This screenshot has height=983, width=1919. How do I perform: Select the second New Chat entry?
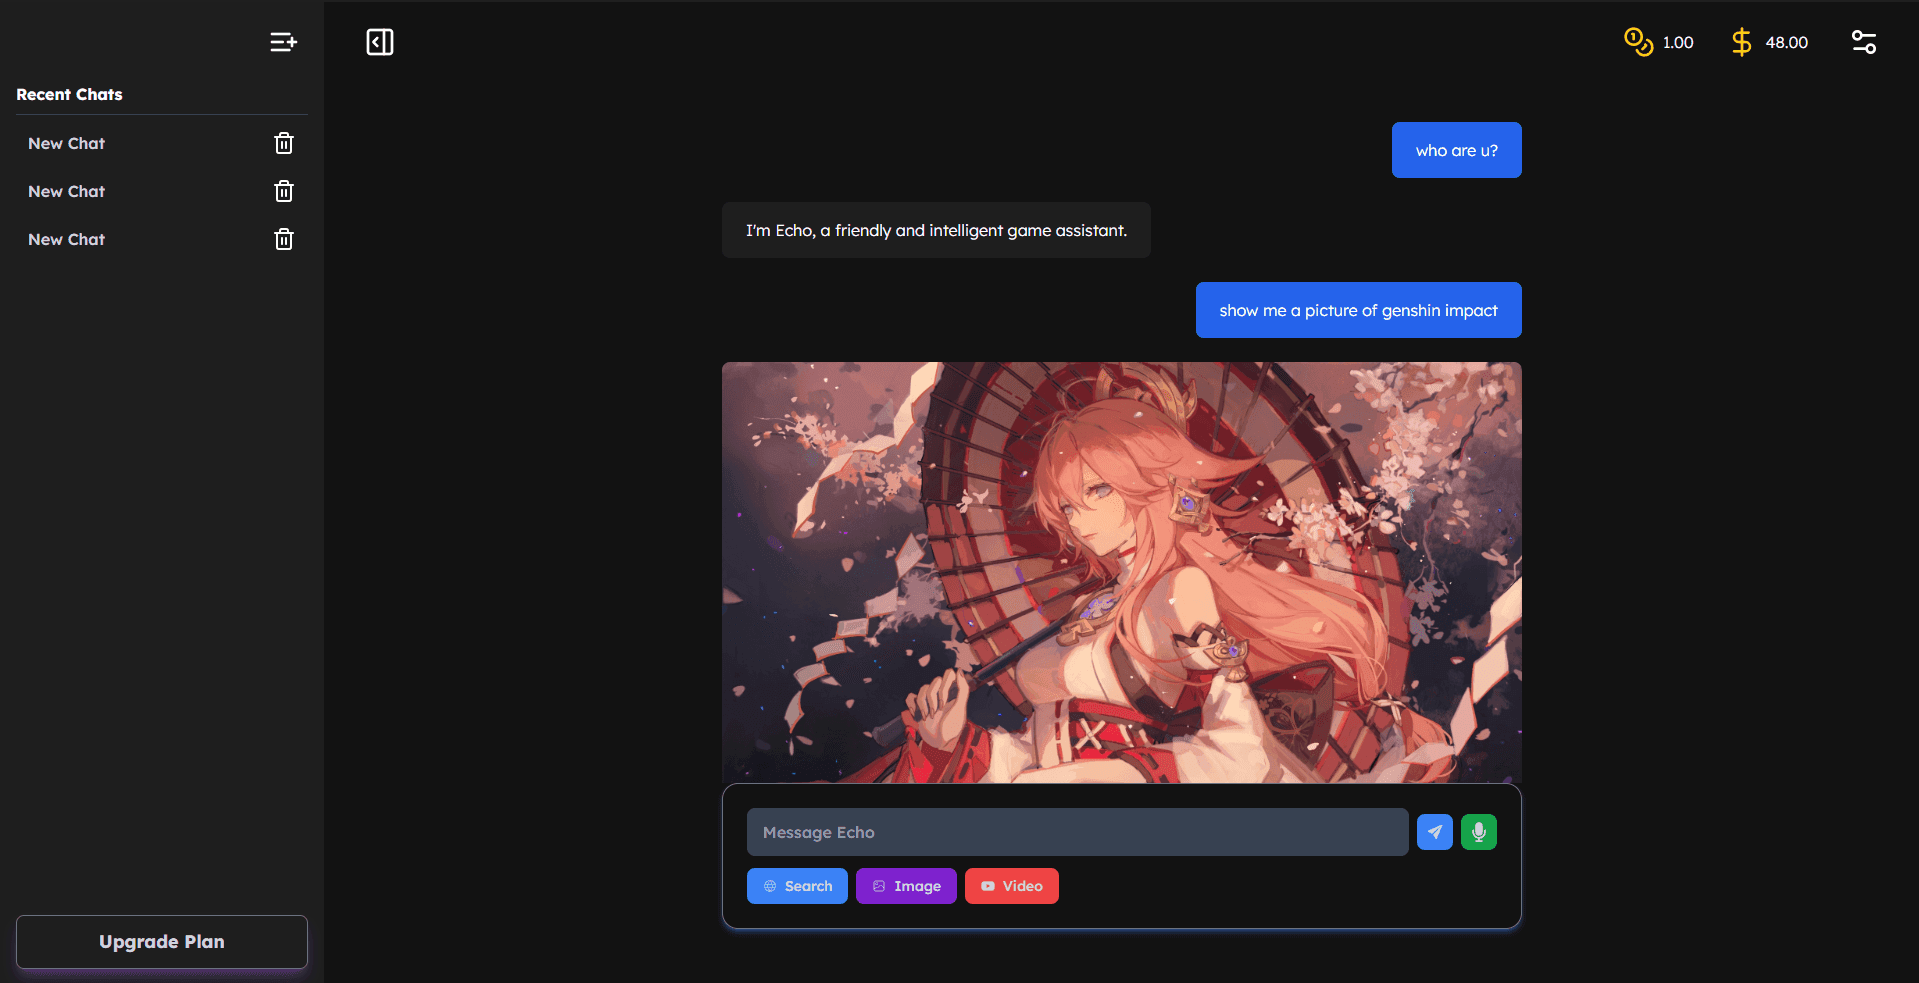(66, 191)
